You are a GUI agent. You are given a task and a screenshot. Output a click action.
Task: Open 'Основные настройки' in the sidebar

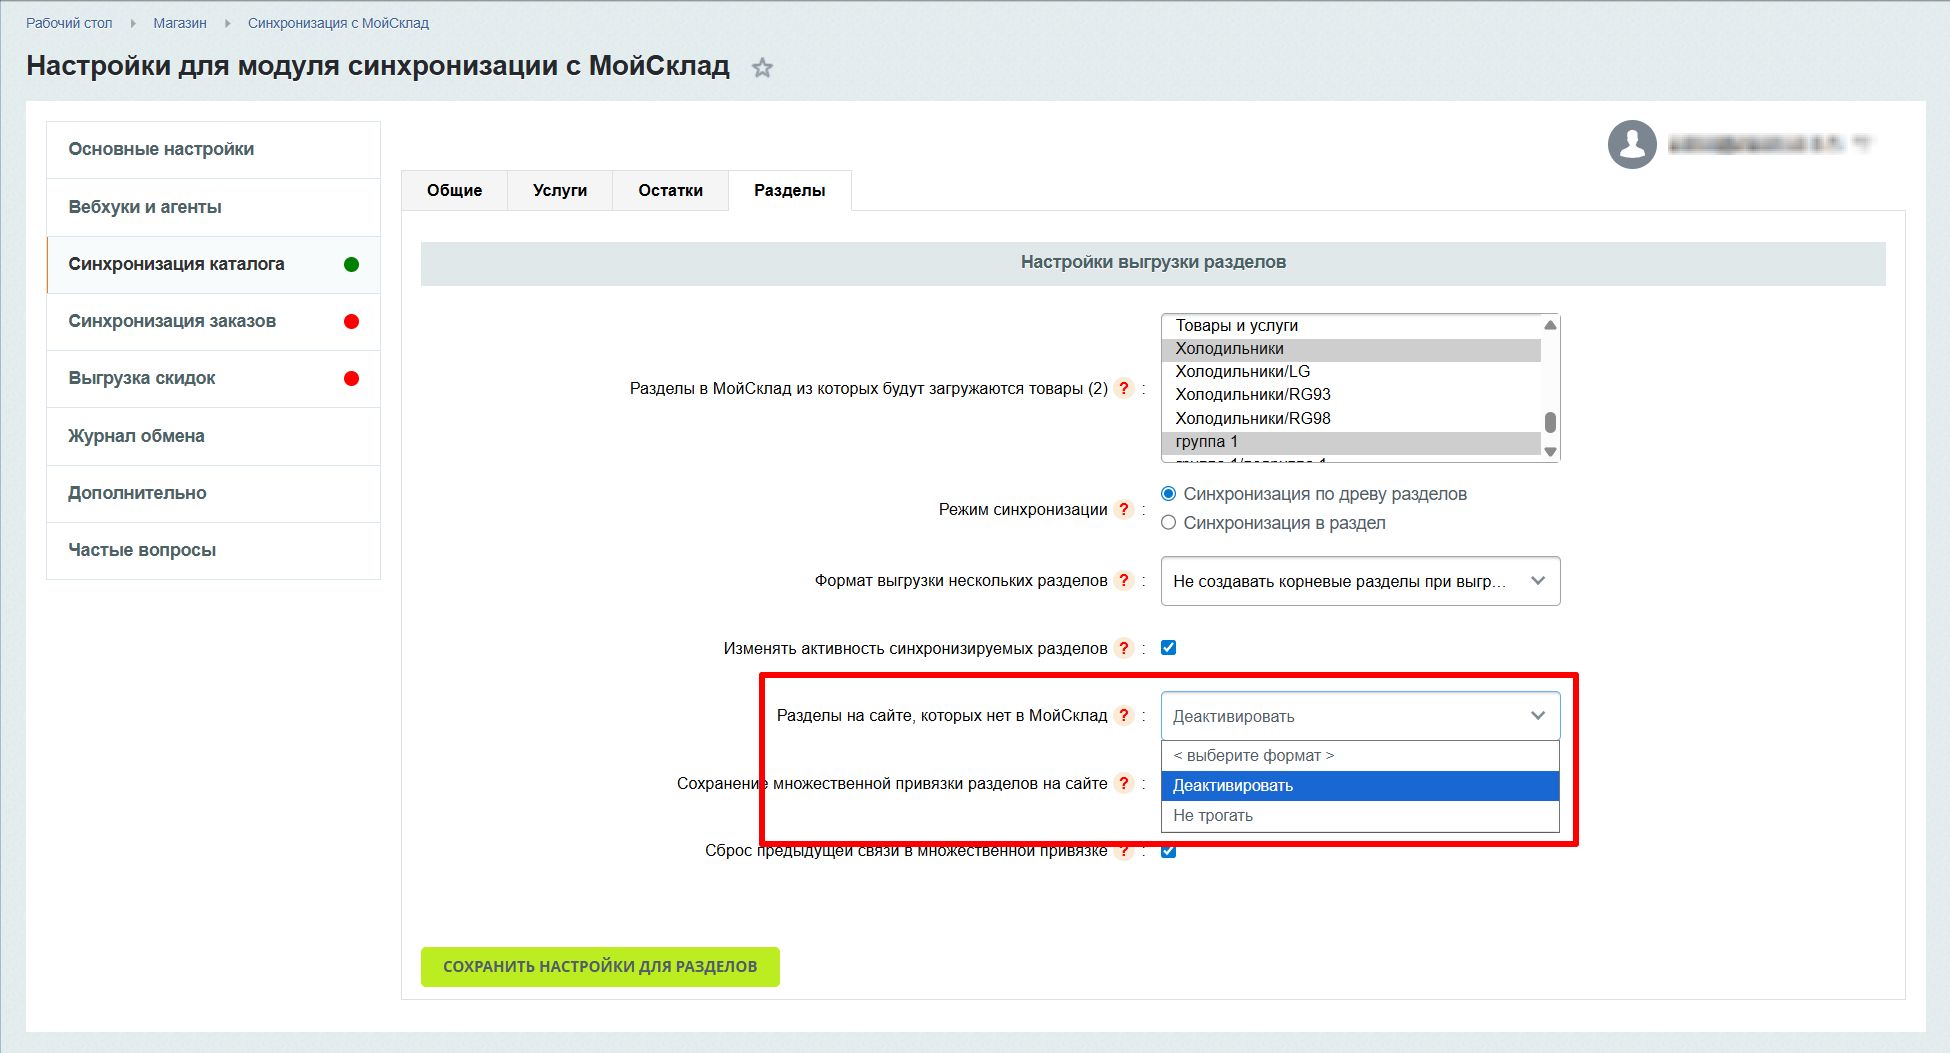(213, 150)
